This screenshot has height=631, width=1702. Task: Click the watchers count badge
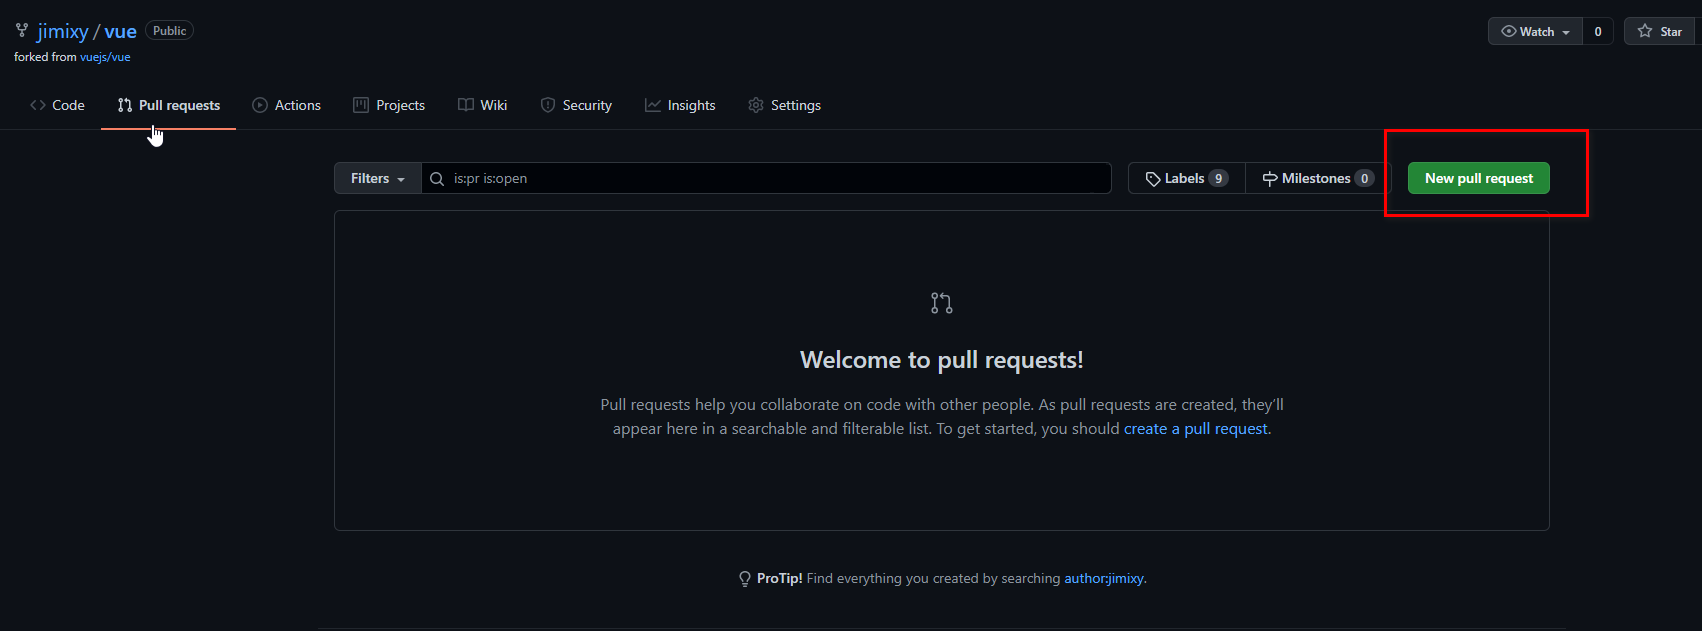tap(1598, 31)
